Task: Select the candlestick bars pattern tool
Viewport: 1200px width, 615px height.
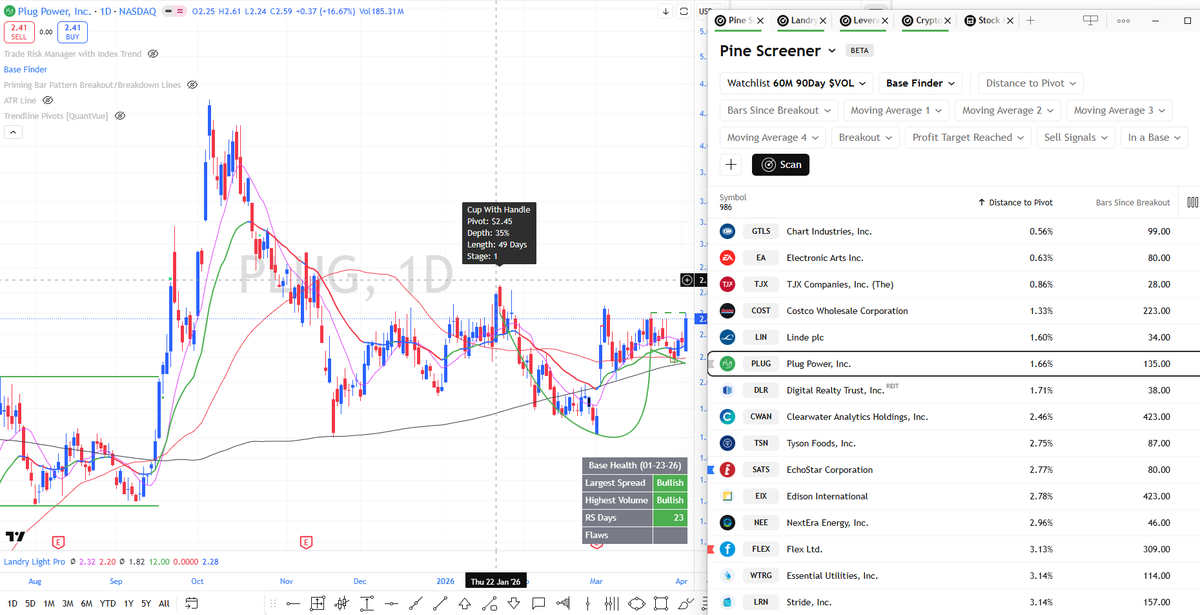Action: point(341,603)
